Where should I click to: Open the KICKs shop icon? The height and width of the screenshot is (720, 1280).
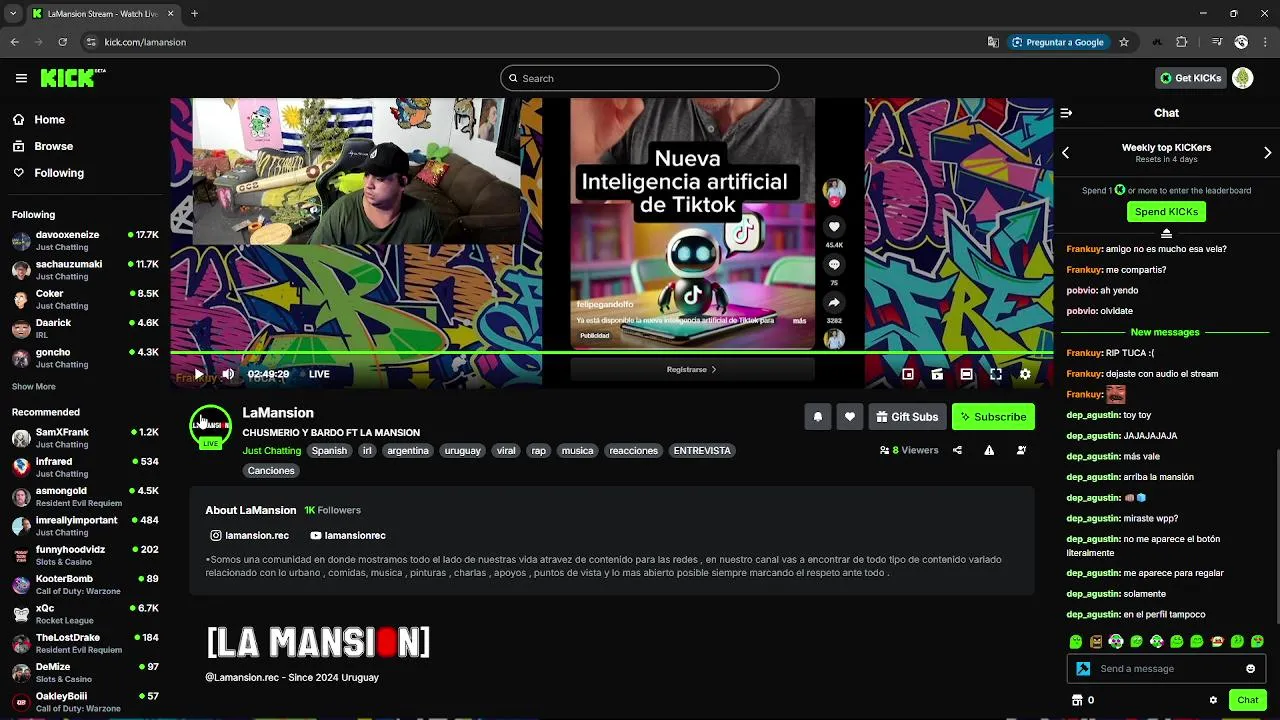click(x=1077, y=700)
